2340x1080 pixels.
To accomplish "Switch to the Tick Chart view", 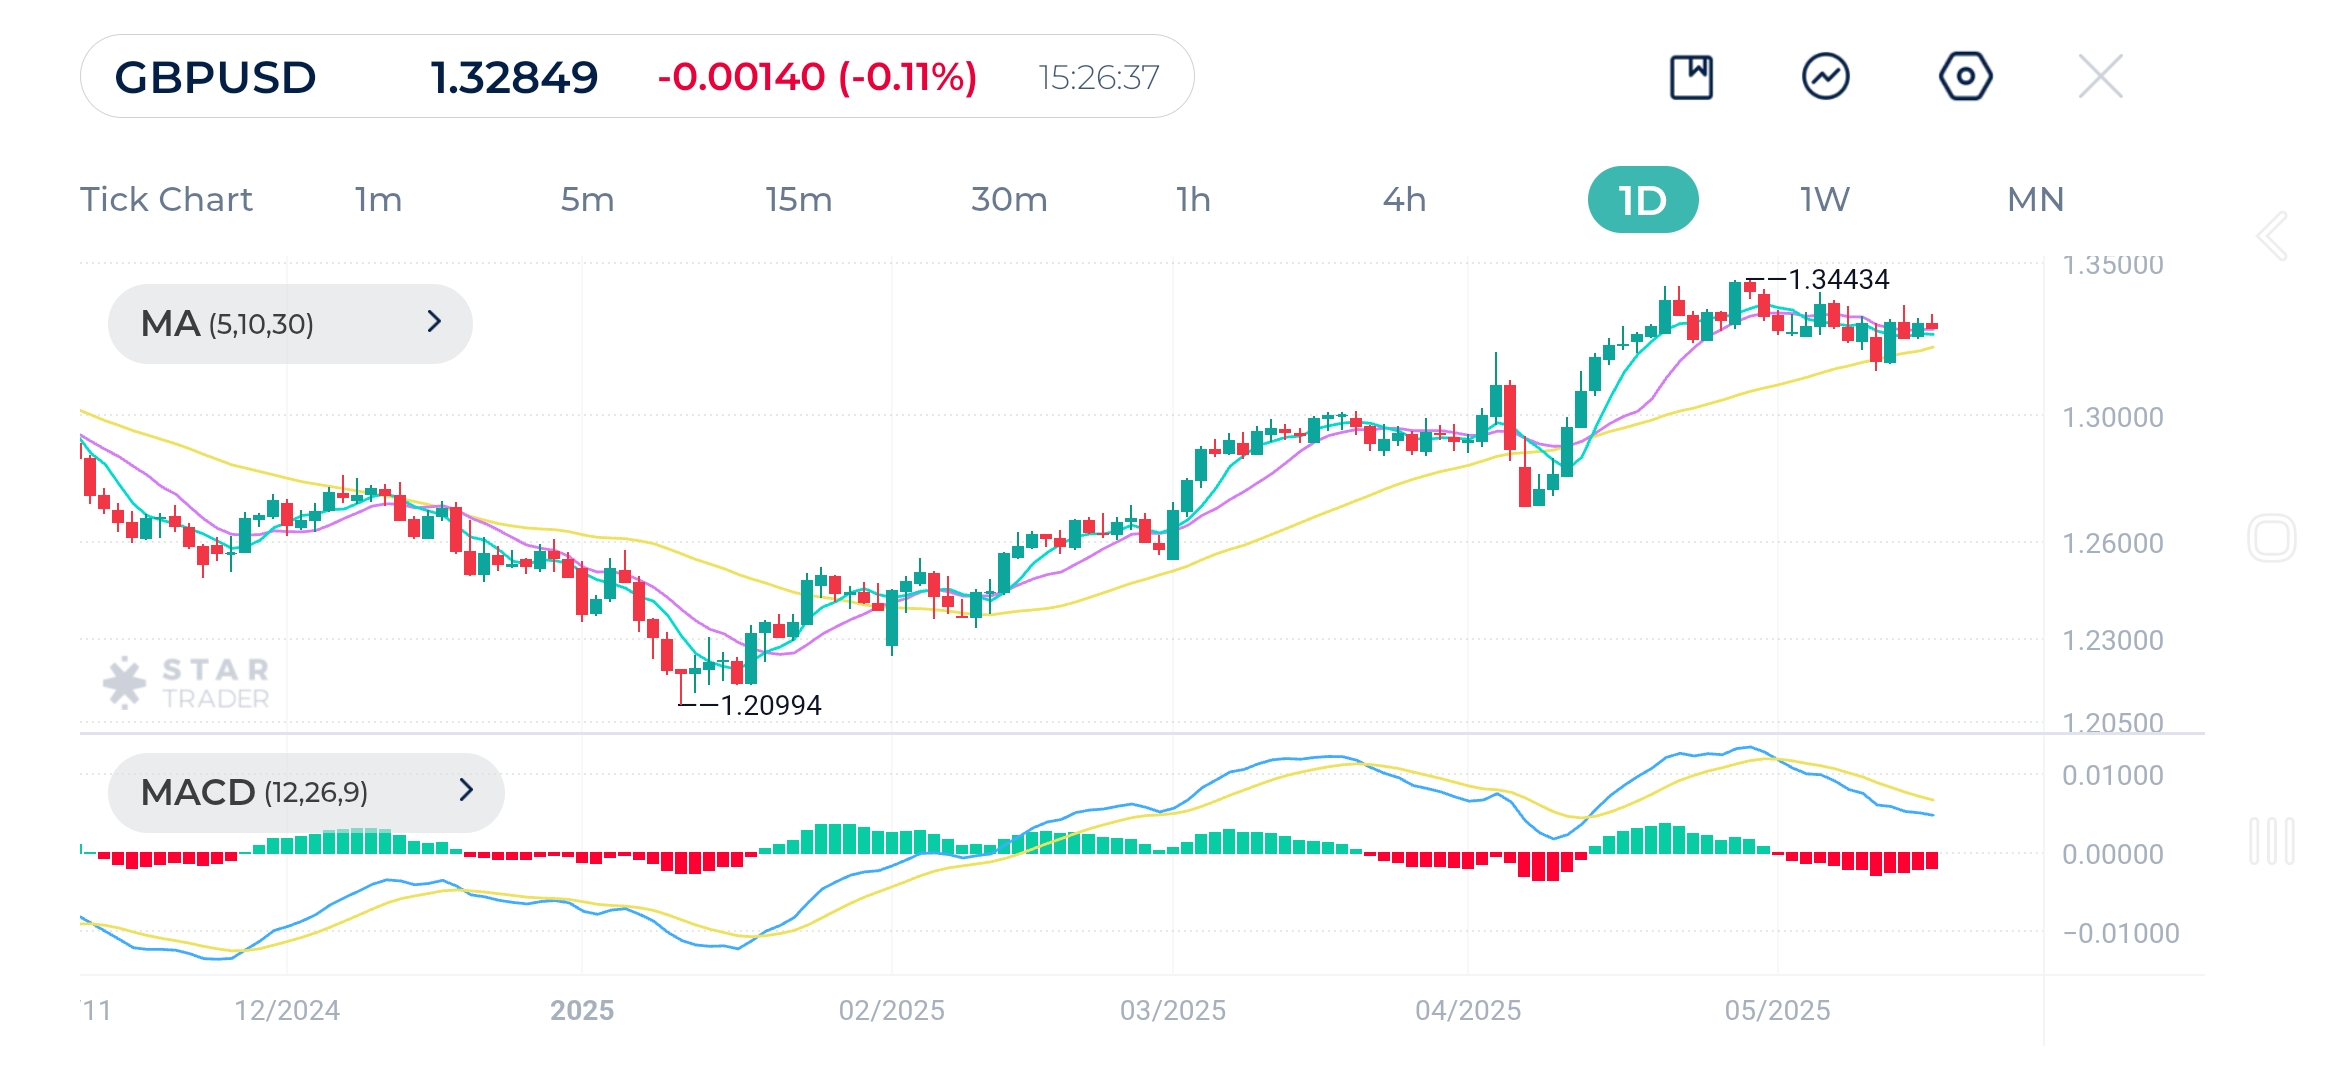I will pyautogui.click(x=166, y=200).
